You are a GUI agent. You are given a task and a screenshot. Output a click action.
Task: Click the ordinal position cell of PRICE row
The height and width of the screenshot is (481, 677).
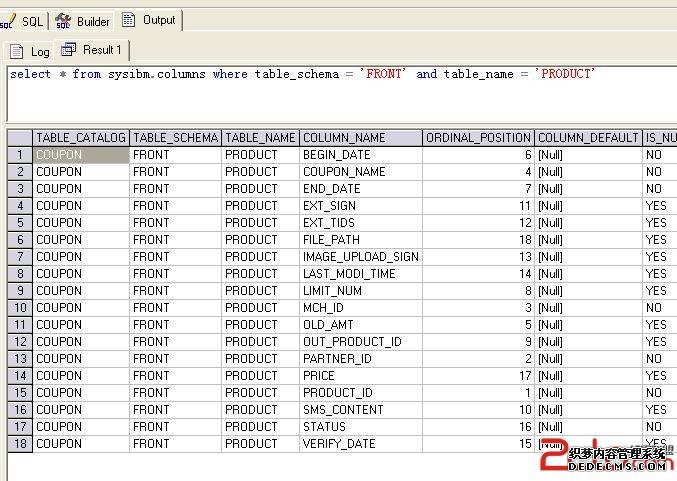478,375
